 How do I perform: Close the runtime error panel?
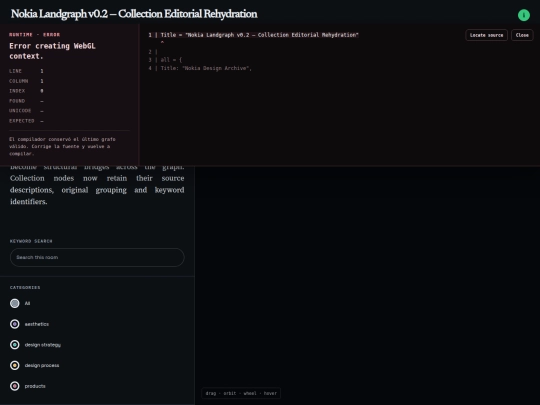[522, 35]
